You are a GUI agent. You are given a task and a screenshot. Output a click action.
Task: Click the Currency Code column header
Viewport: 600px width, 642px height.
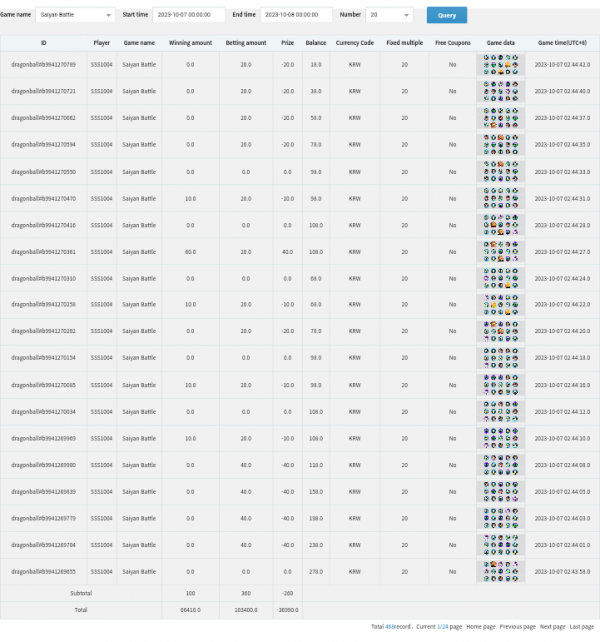click(355, 43)
